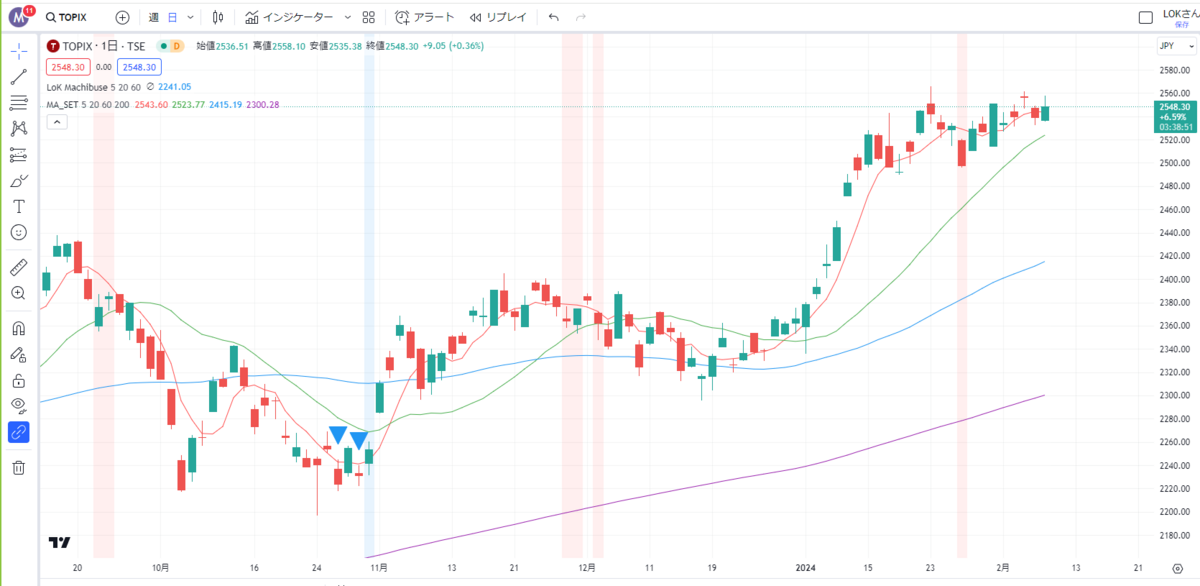This screenshot has width=1200, height=586.
Task: Select the trend line drawing tool
Action: click(x=18, y=77)
